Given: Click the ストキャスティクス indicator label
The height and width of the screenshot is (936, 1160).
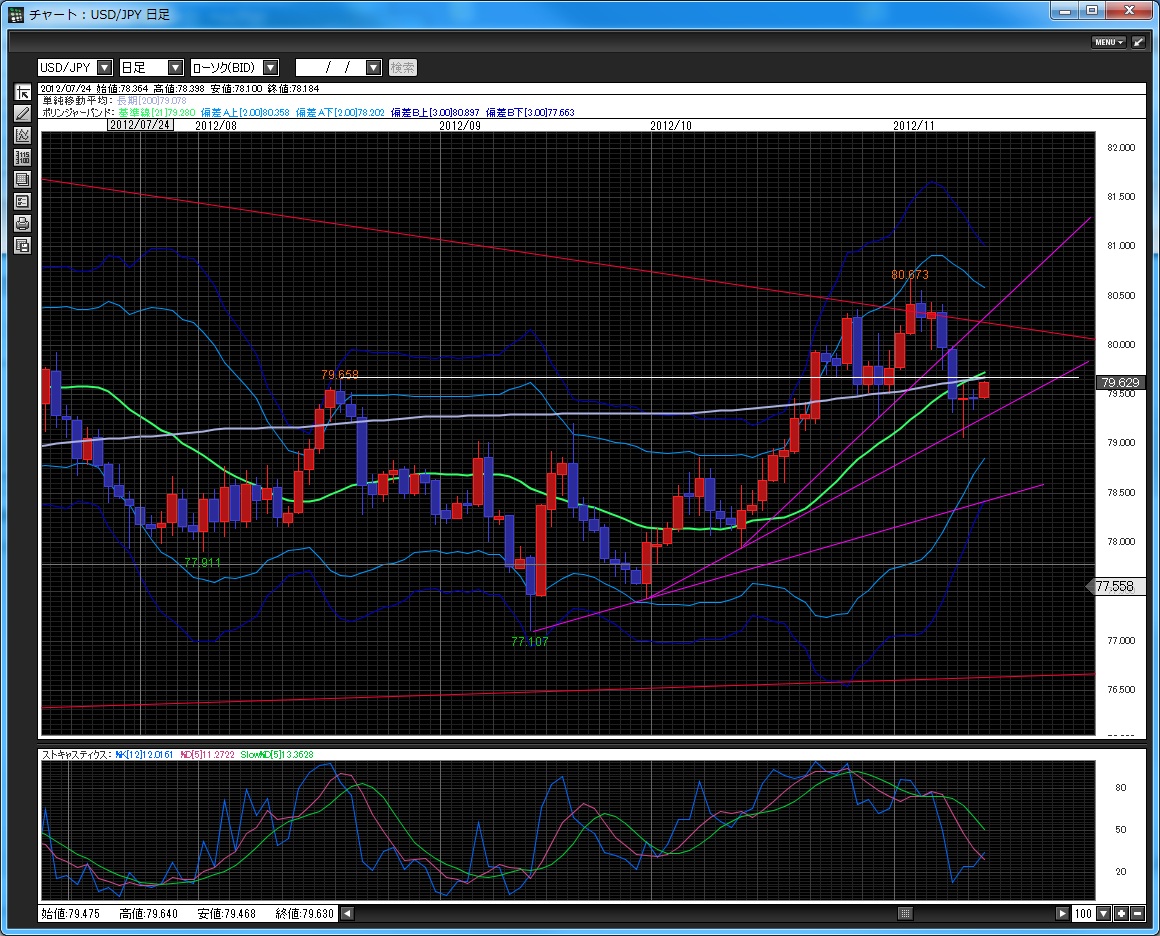Looking at the screenshot, I should pos(76,755).
